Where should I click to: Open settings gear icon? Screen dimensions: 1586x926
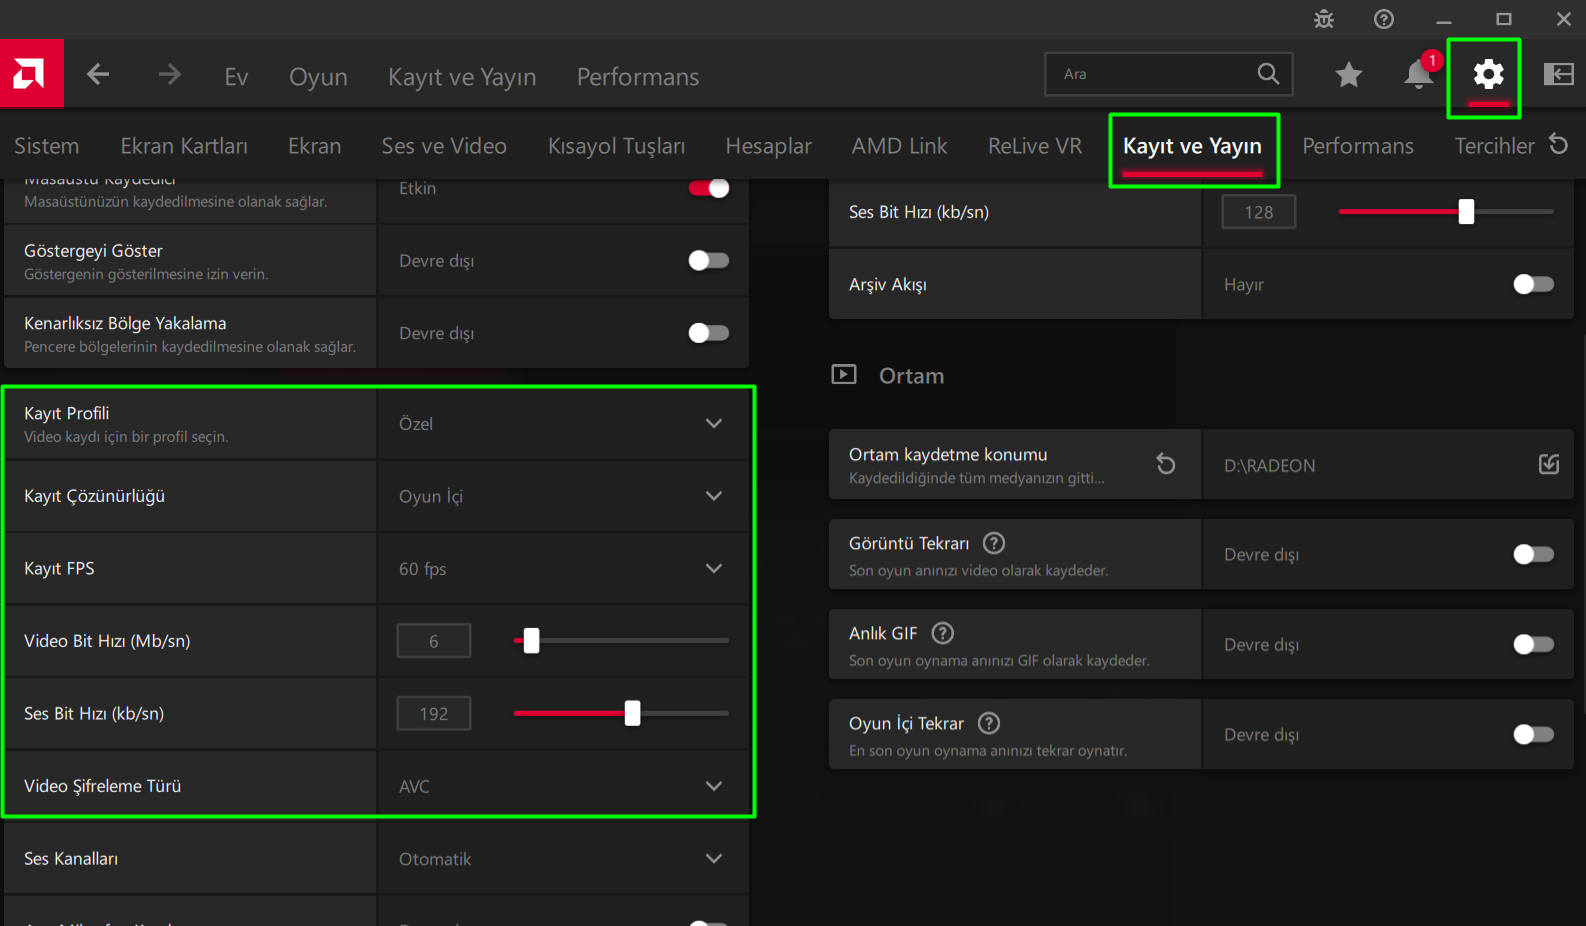(x=1488, y=74)
